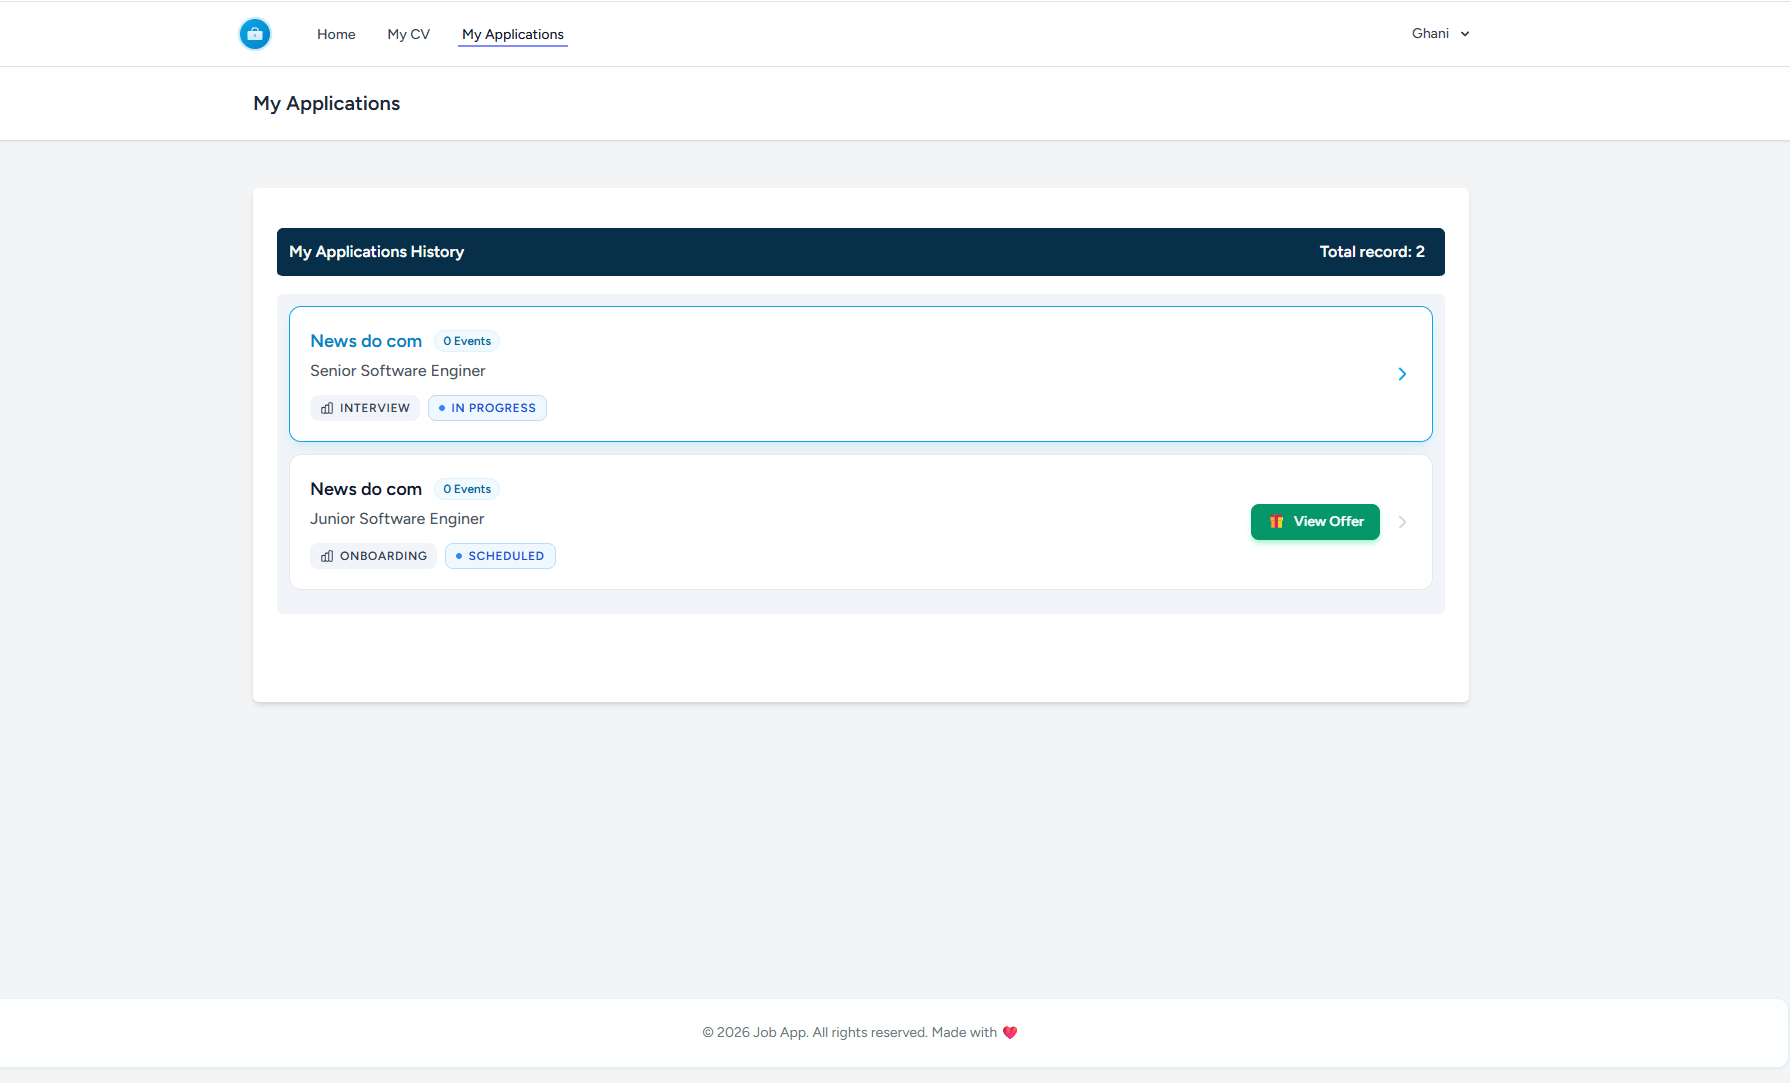The width and height of the screenshot is (1790, 1083).
Task: Open the My CV page
Action: (x=408, y=34)
